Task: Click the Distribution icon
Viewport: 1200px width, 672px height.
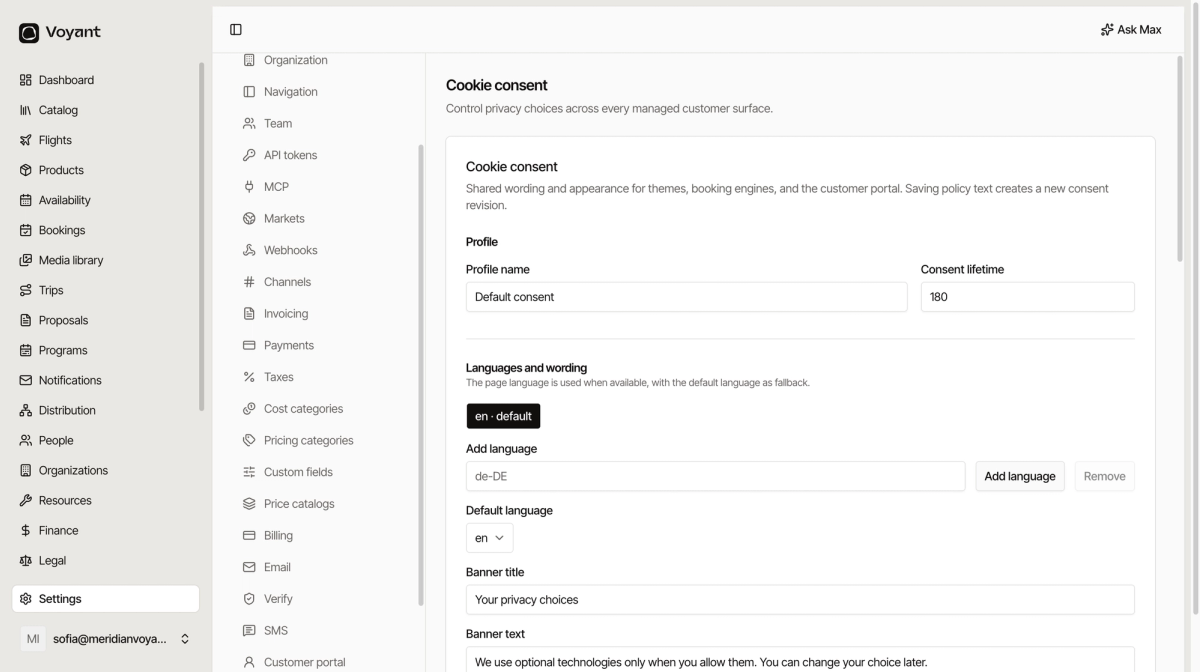Action: click(x=26, y=410)
